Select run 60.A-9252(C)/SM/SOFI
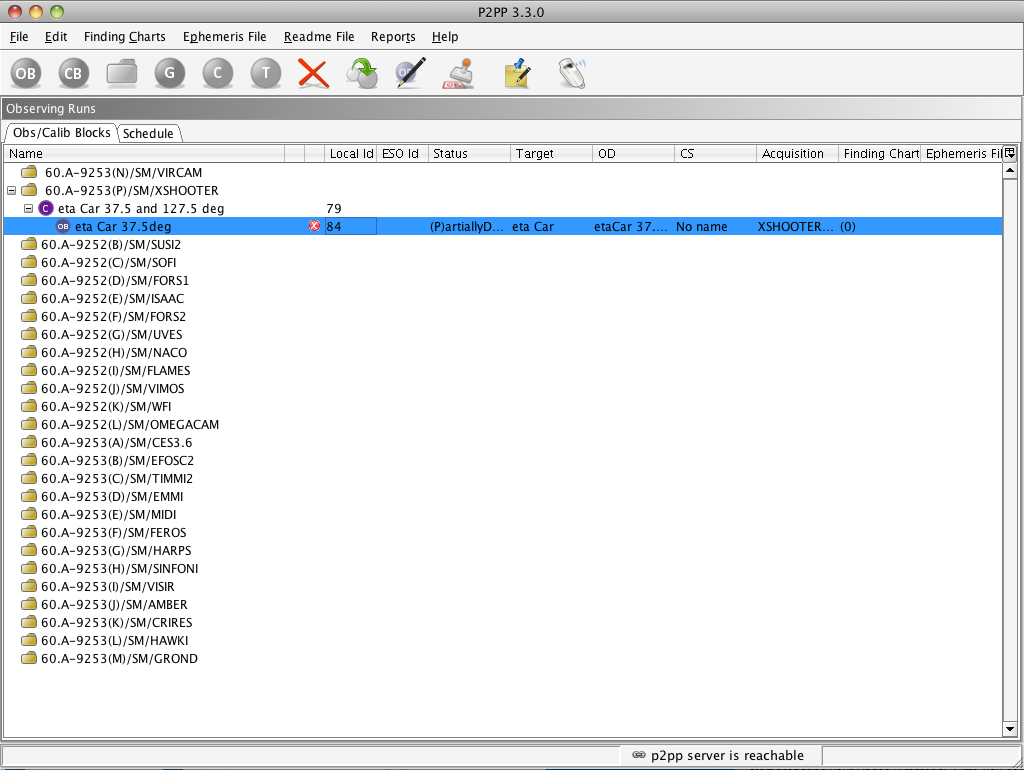Image resolution: width=1024 pixels, height=770 pixels. click(108, 263)
